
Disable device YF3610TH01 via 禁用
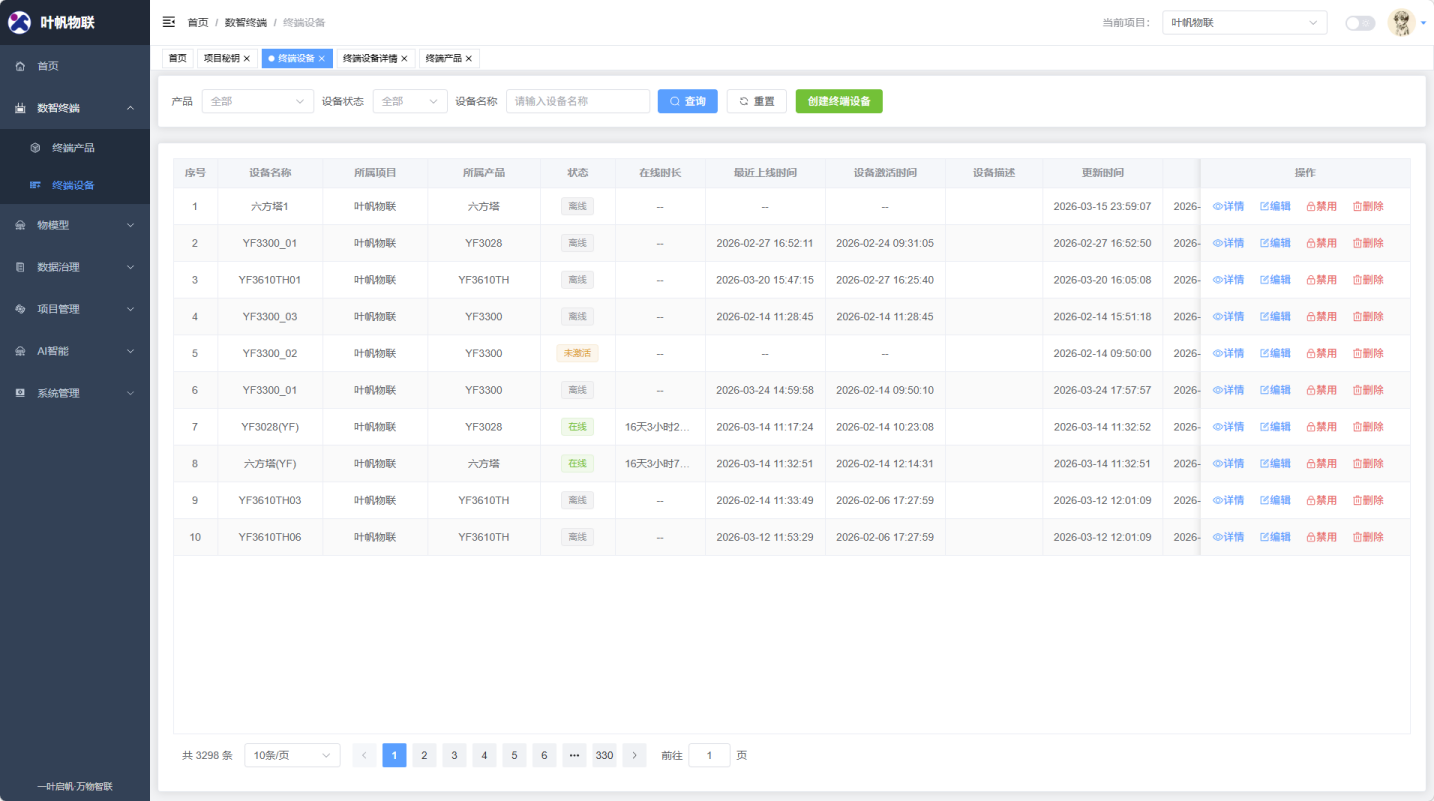[x=1321, y=280]
